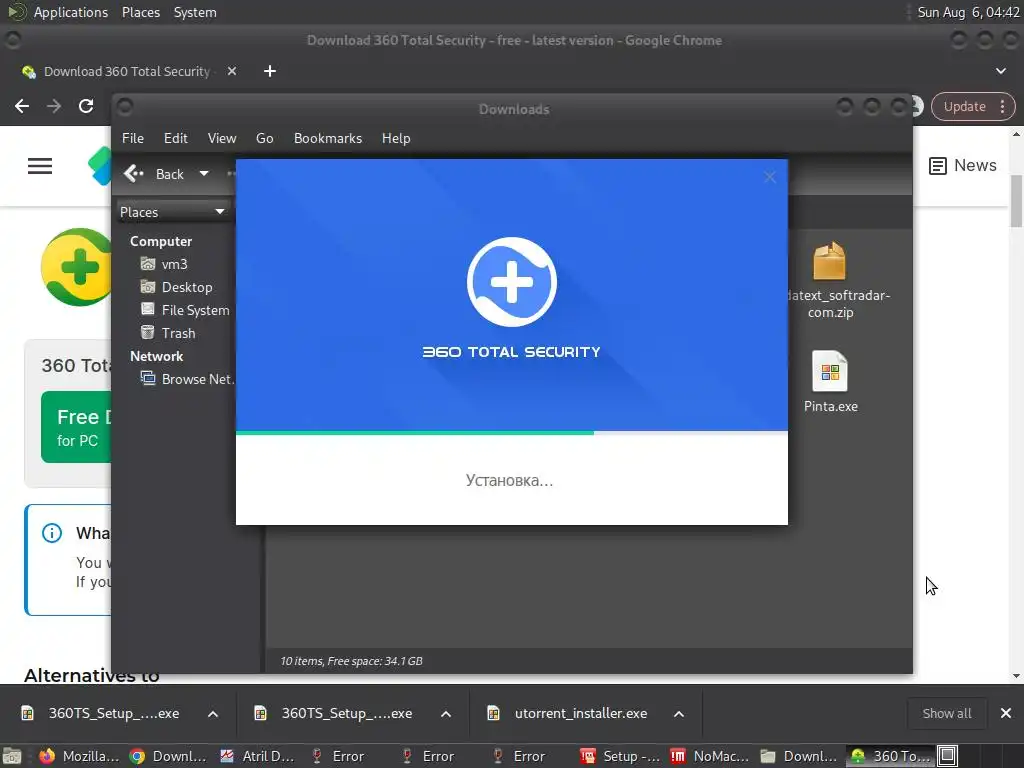Open a new Chrome tab with plus icon
This screenshot has width=1024, height=768.
(x=270, y=71)
